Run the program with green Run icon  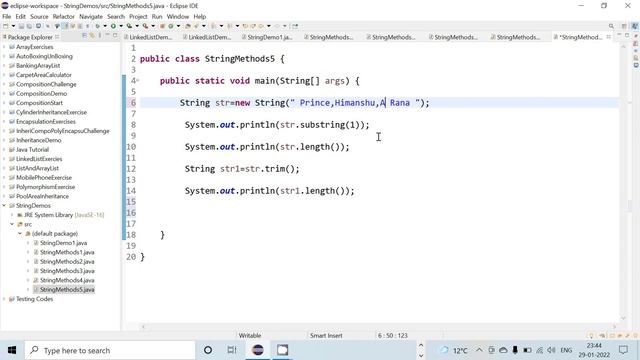(x=113, y=26)
